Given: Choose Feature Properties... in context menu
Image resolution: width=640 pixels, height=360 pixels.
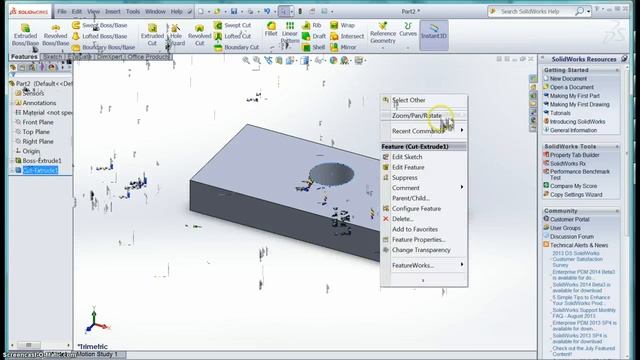Looking at the screenshot, I should [x=424, y=240].
